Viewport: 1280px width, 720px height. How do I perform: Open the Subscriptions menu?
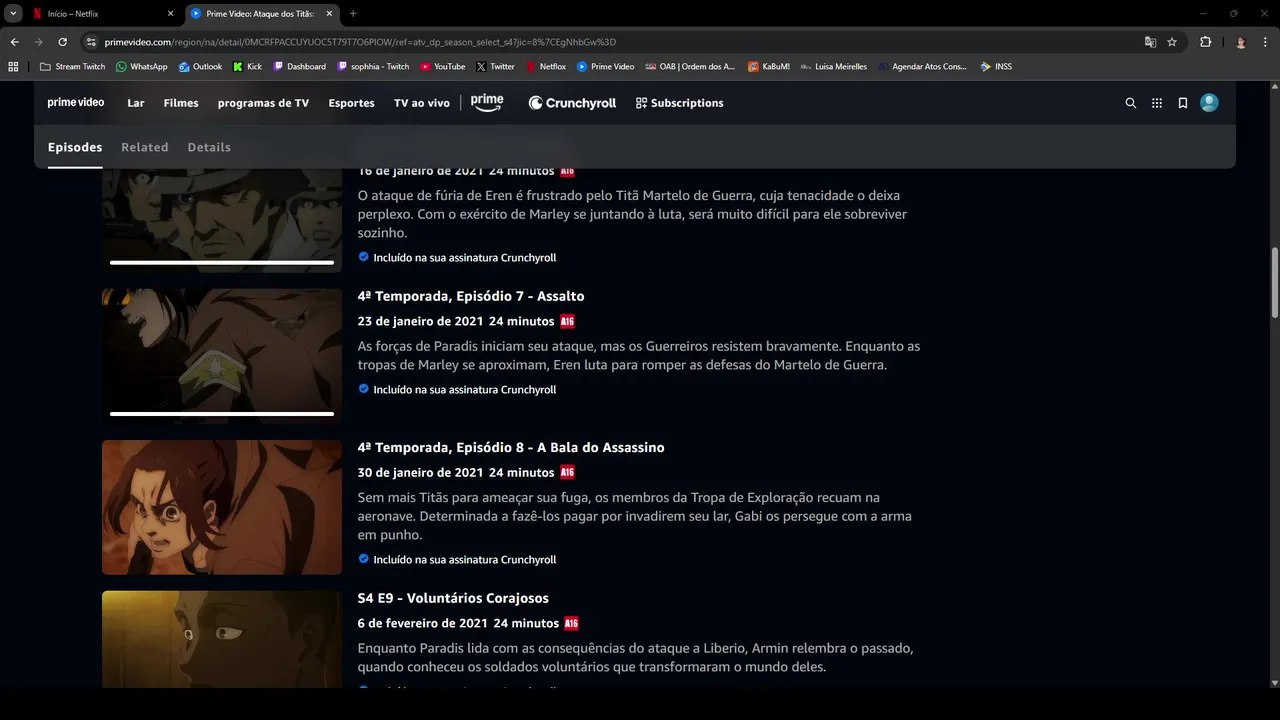(679, 103)
